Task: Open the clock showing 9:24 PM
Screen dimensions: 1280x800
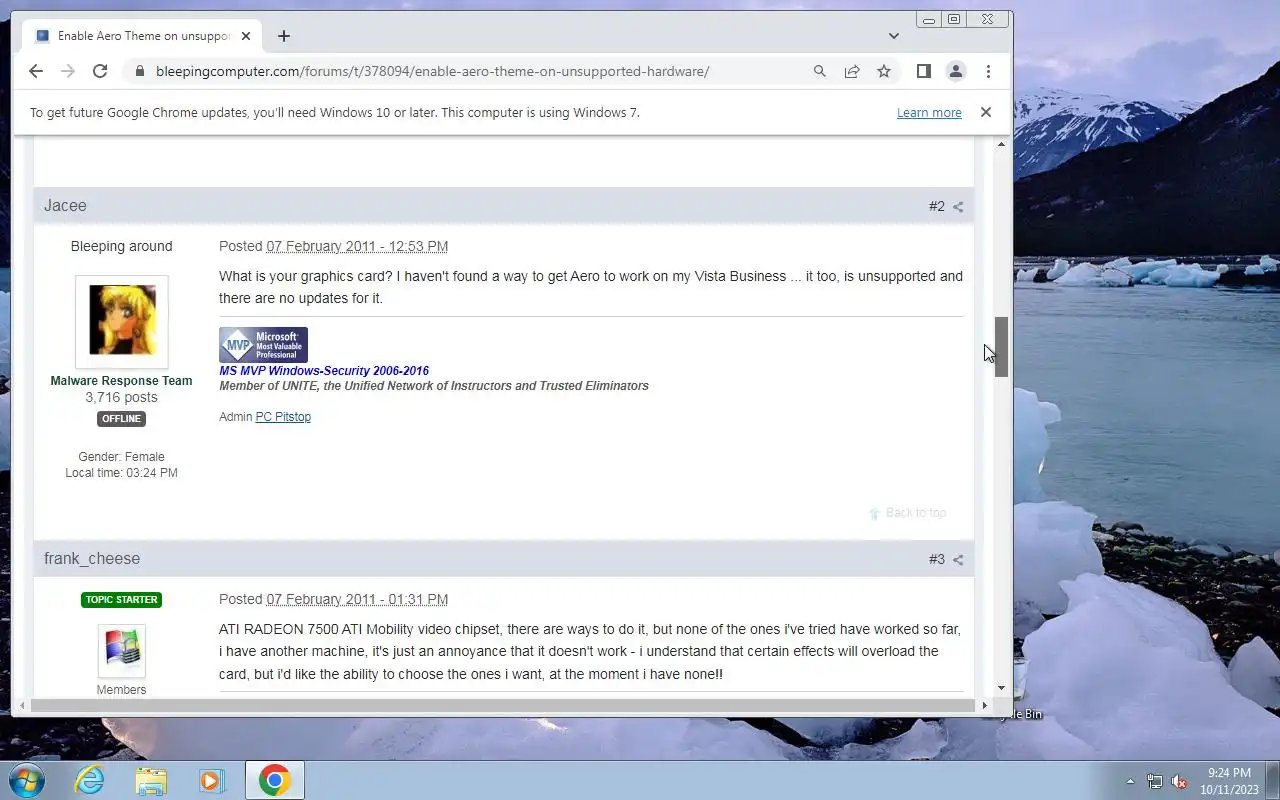Action: (x=1229, y=781)
